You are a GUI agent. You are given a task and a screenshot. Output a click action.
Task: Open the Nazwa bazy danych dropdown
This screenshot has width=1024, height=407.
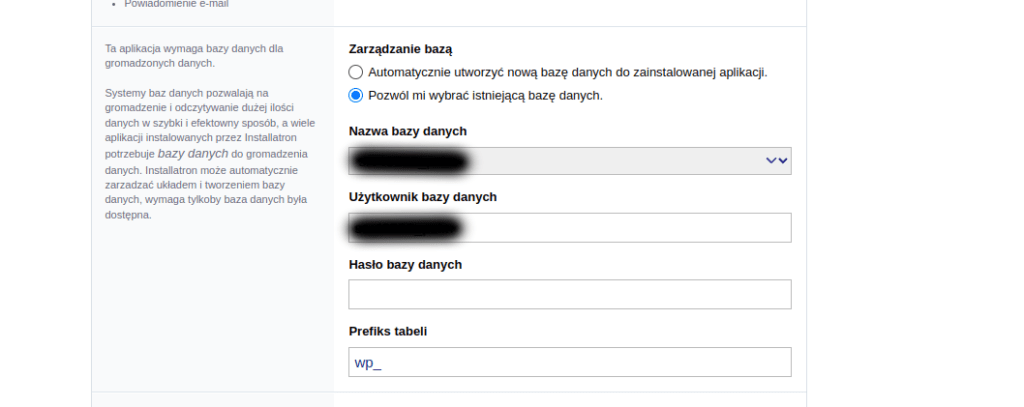pyautogui.click(x=569, y=161)
